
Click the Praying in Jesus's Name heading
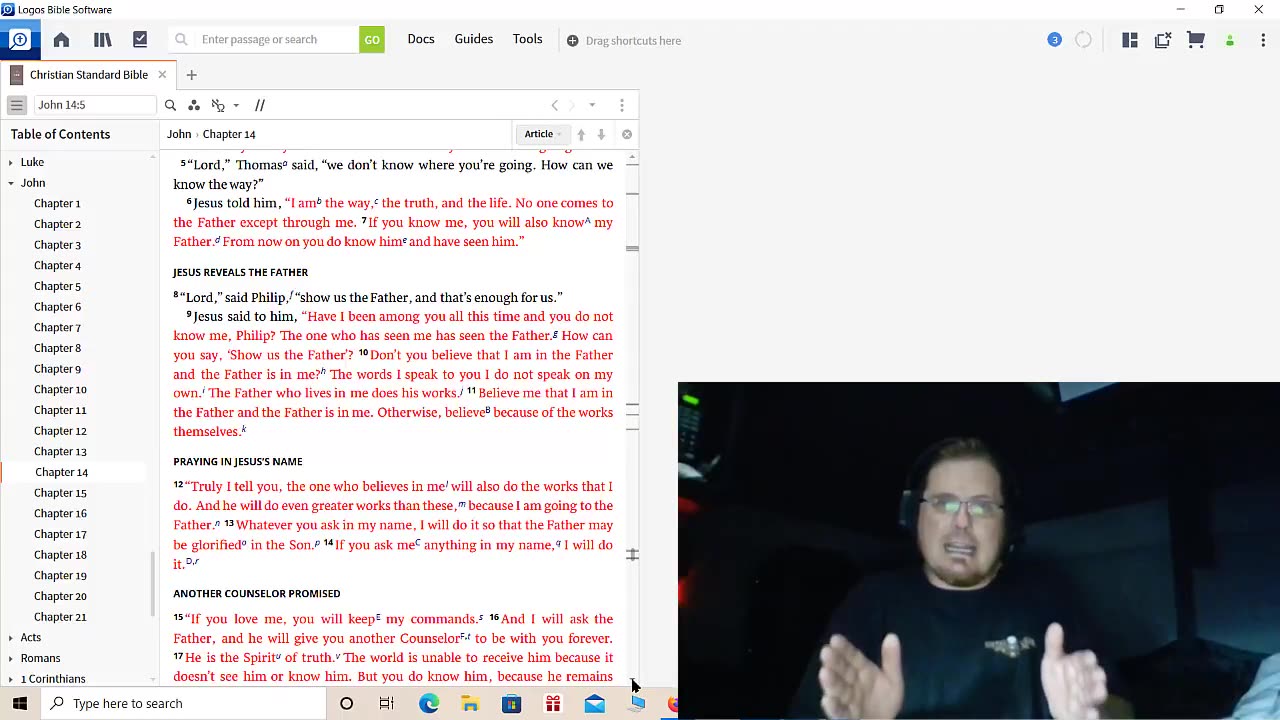(237, 462)
